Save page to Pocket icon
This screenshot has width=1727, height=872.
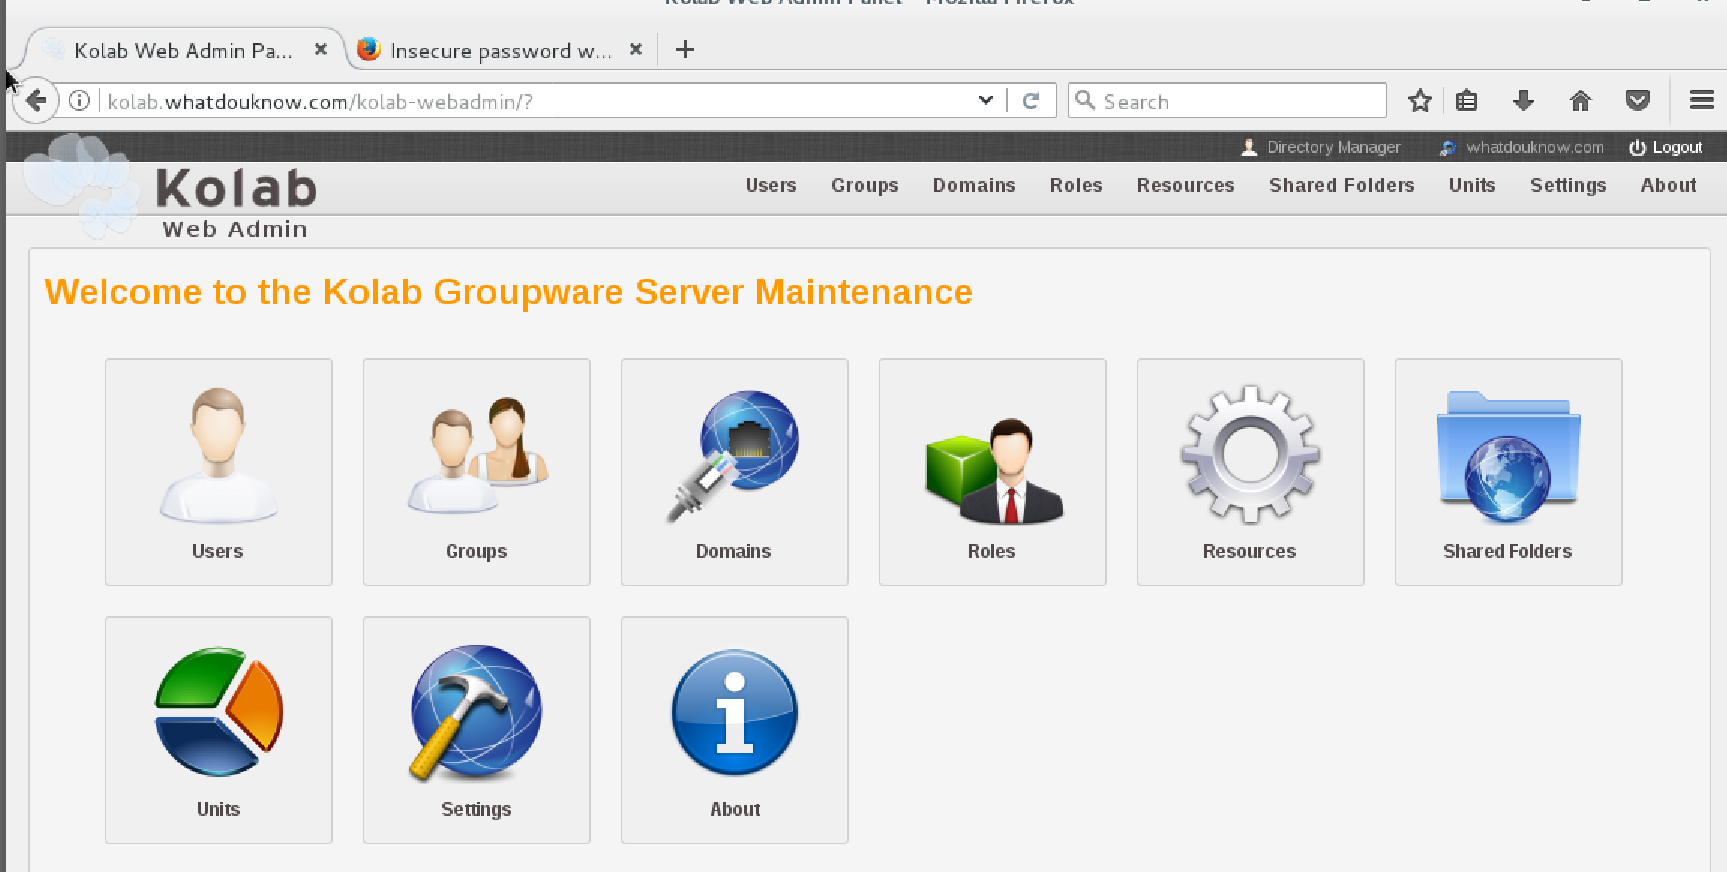pos(1637,101)
